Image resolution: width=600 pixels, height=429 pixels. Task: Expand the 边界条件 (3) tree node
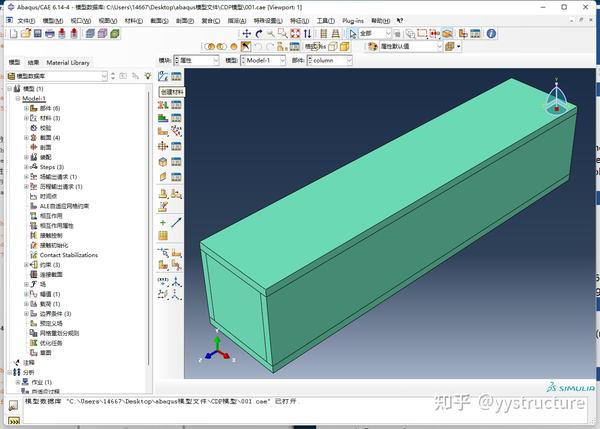click(26, 313)
